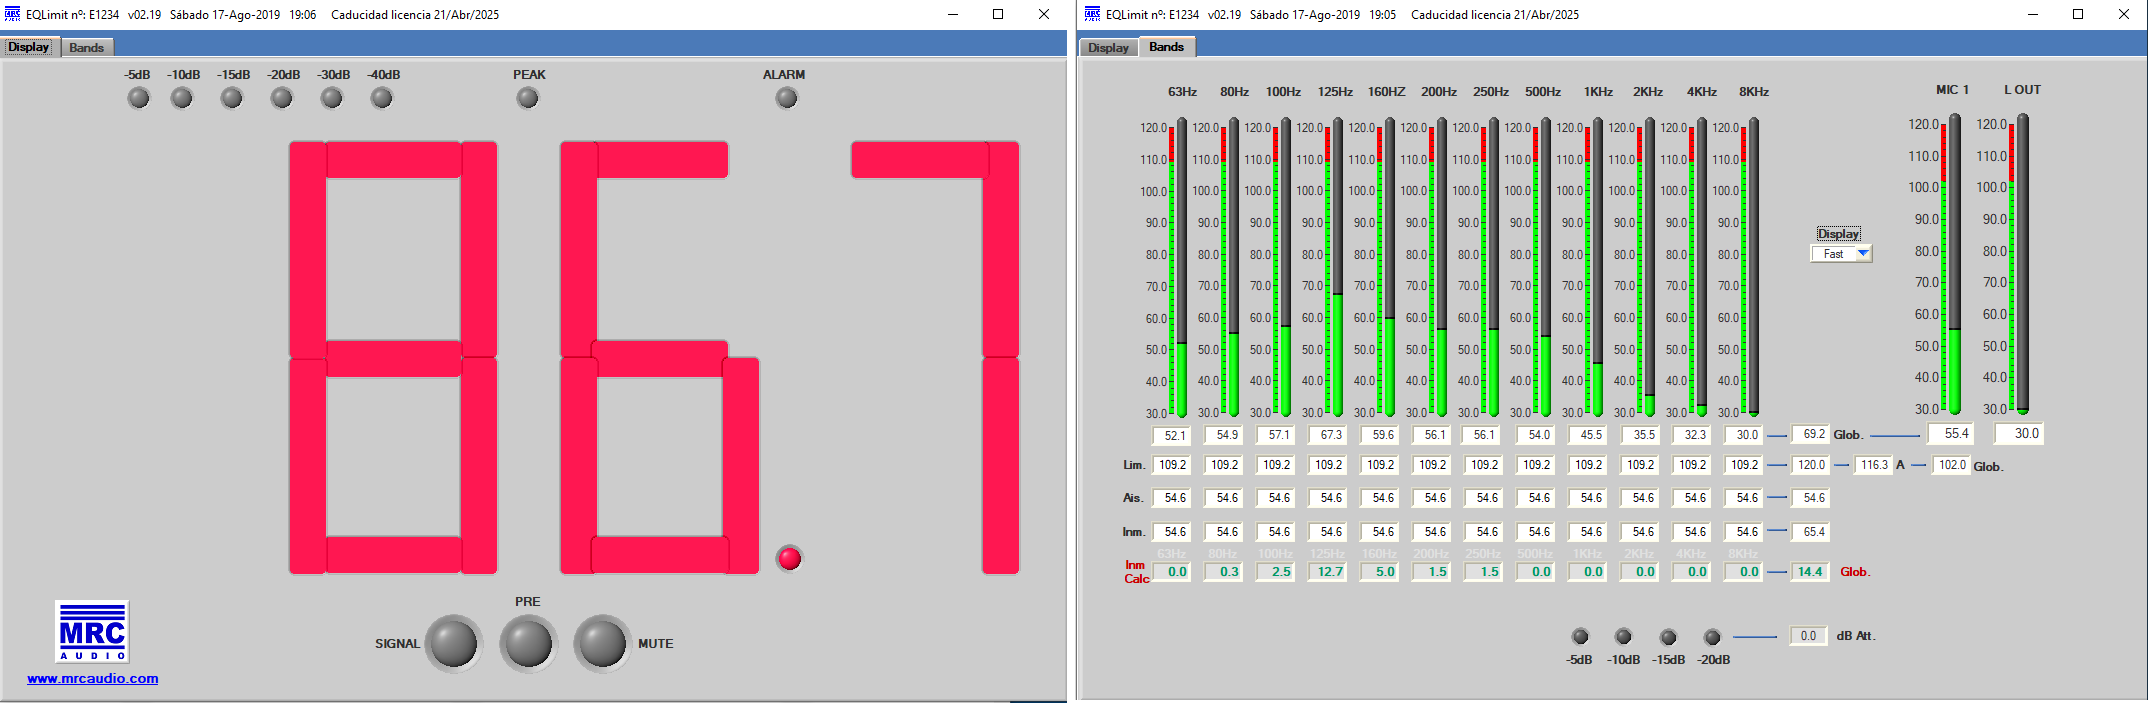
Task: Click the dB Att. value field
Action: click(1808, 636)
